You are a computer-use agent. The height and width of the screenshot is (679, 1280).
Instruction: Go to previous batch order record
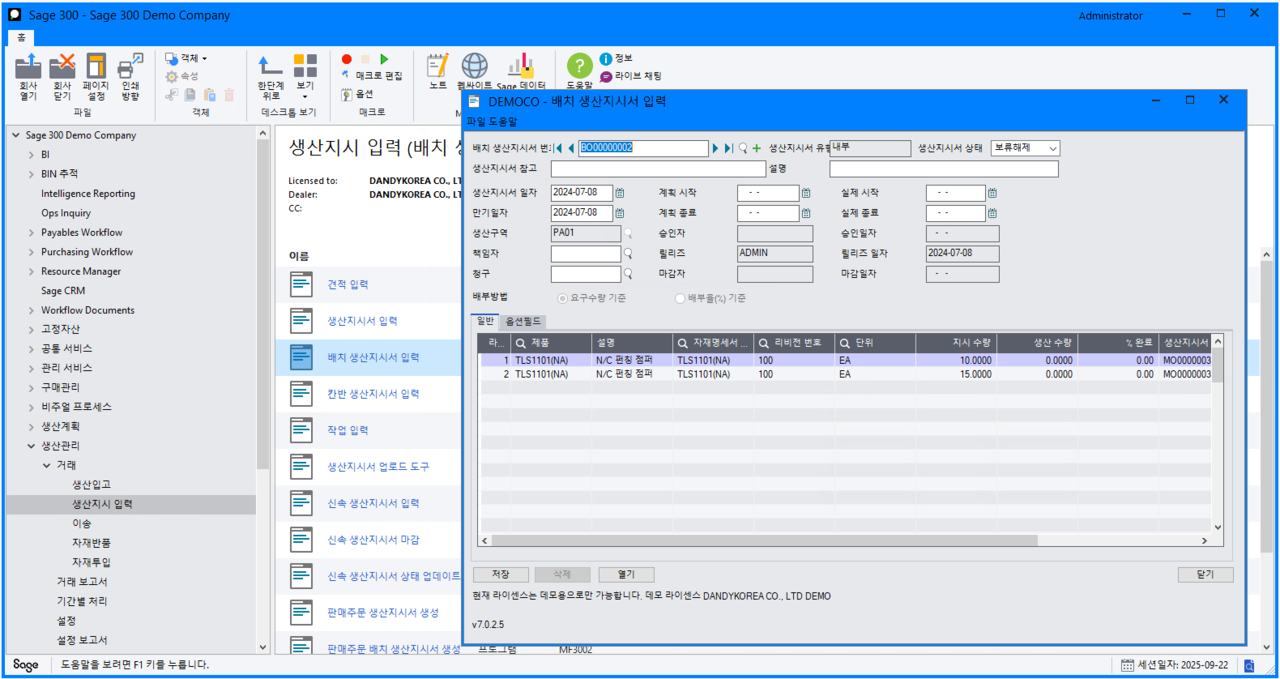tap(571, 148)
